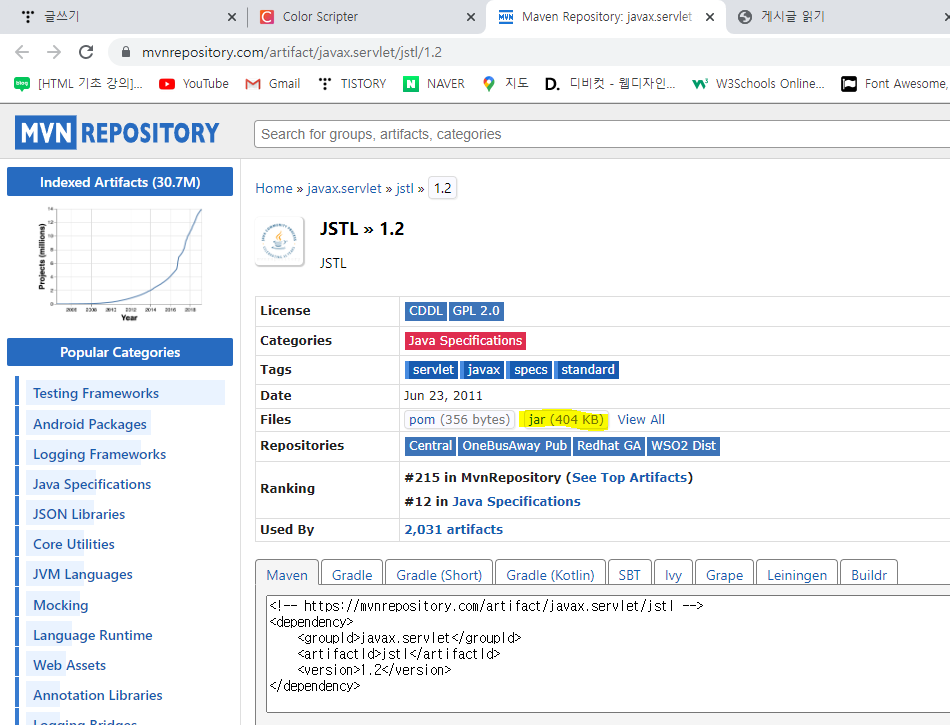Switch to the Gradle (Kotlin) tab
This screenshot has height=725, width=950.
coord(550,574)
